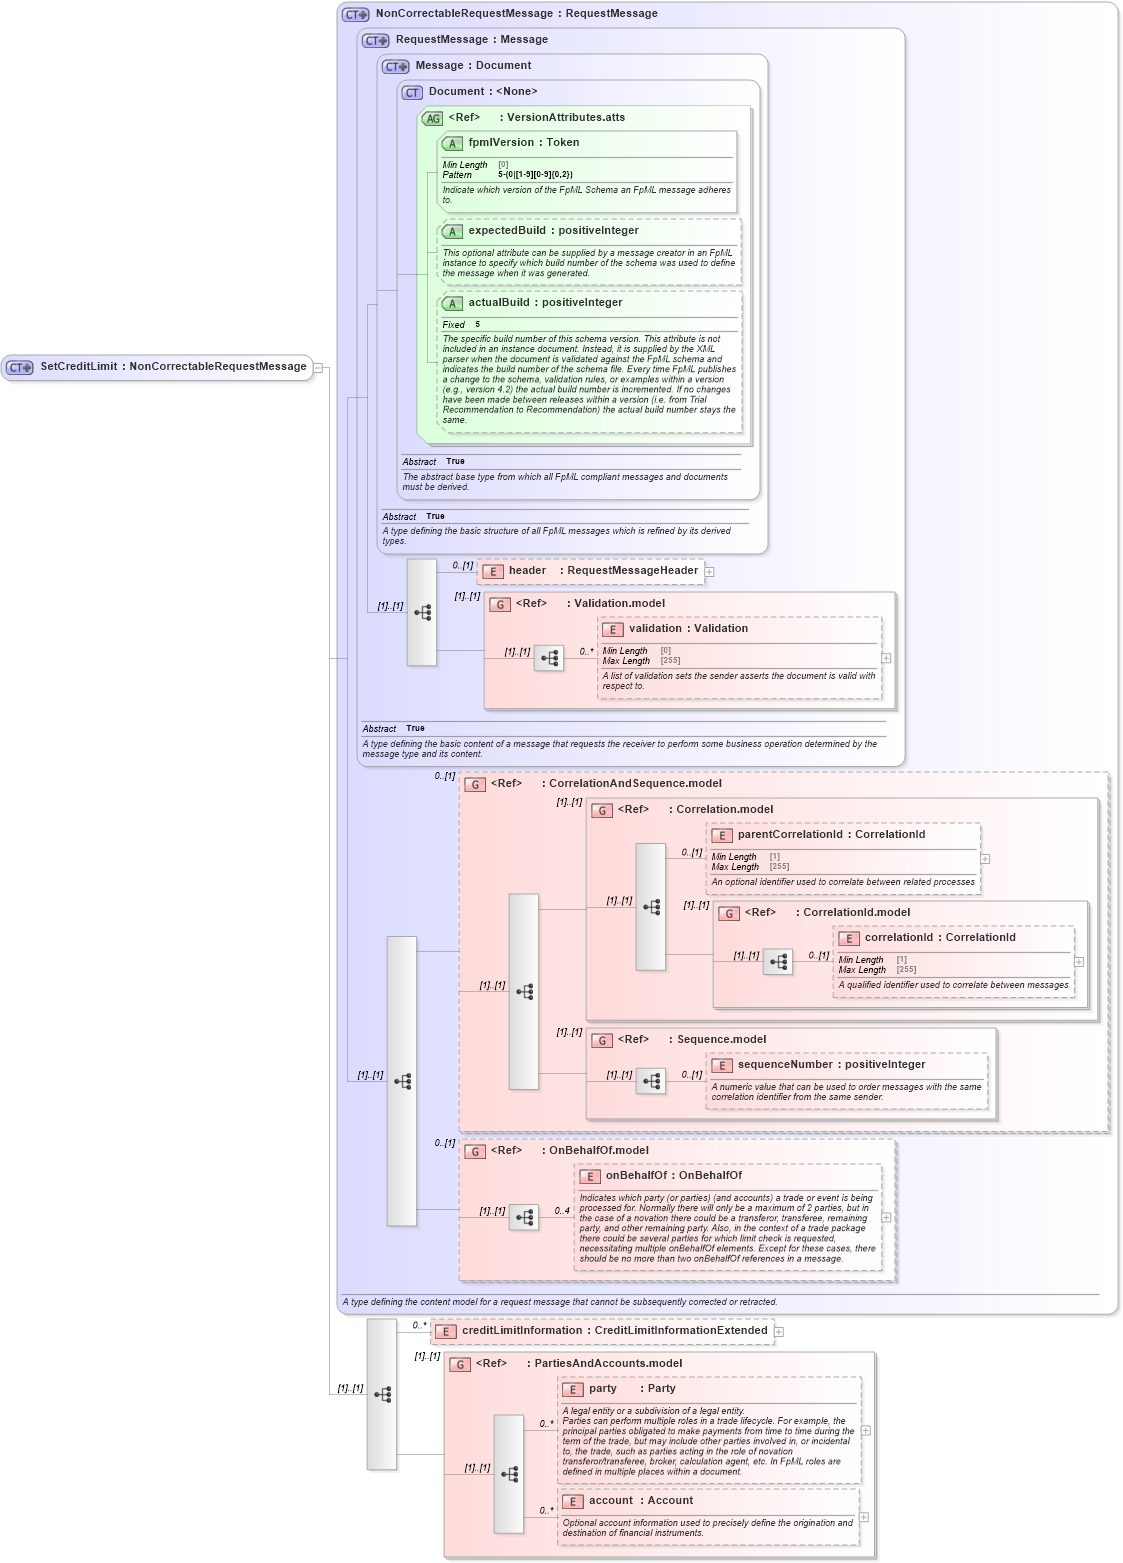Expand header : RequestMessageHeader with its plus box
Screen dimensions: 1123x1563
pyautogui.click(x=711, y=570)
